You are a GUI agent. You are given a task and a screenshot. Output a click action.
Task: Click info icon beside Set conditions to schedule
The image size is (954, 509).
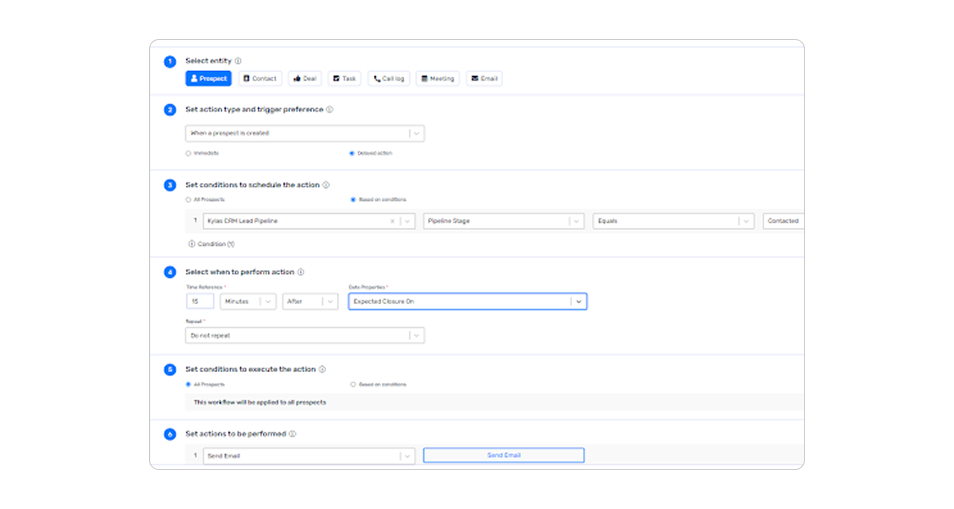coord(326,185)
